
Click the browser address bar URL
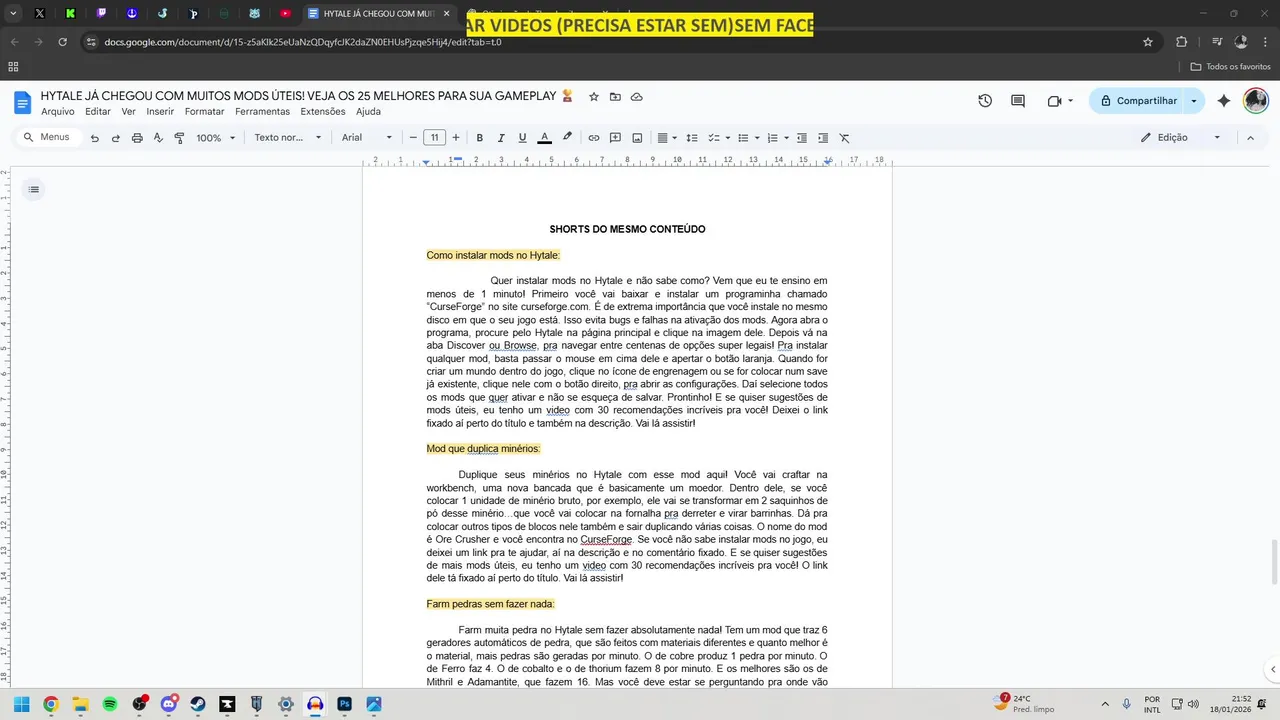(x=303, y=42)
